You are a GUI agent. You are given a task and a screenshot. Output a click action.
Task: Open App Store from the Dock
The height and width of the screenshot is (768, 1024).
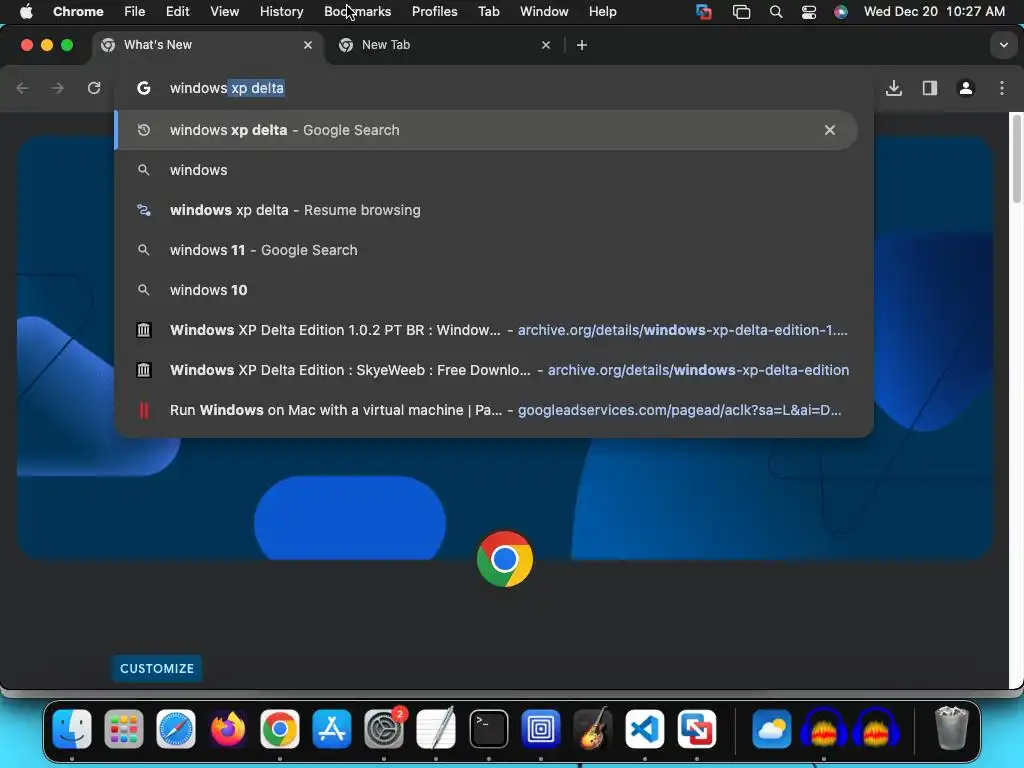[332, 729]
